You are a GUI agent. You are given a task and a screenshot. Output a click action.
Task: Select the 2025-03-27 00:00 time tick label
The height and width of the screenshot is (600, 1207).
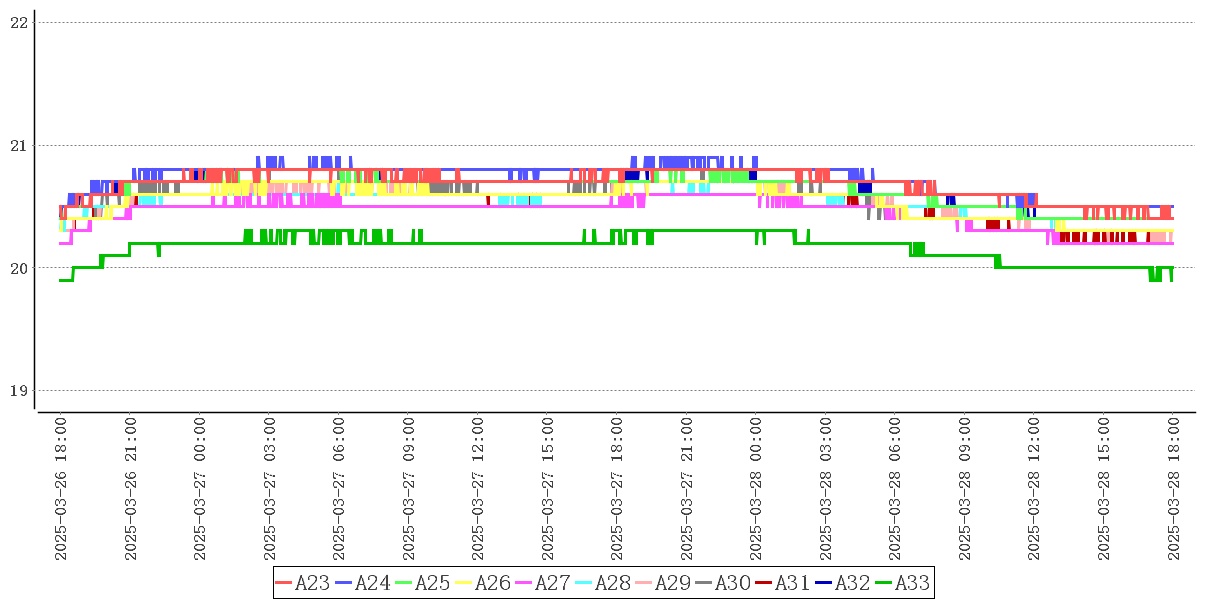tap(200, 489)
